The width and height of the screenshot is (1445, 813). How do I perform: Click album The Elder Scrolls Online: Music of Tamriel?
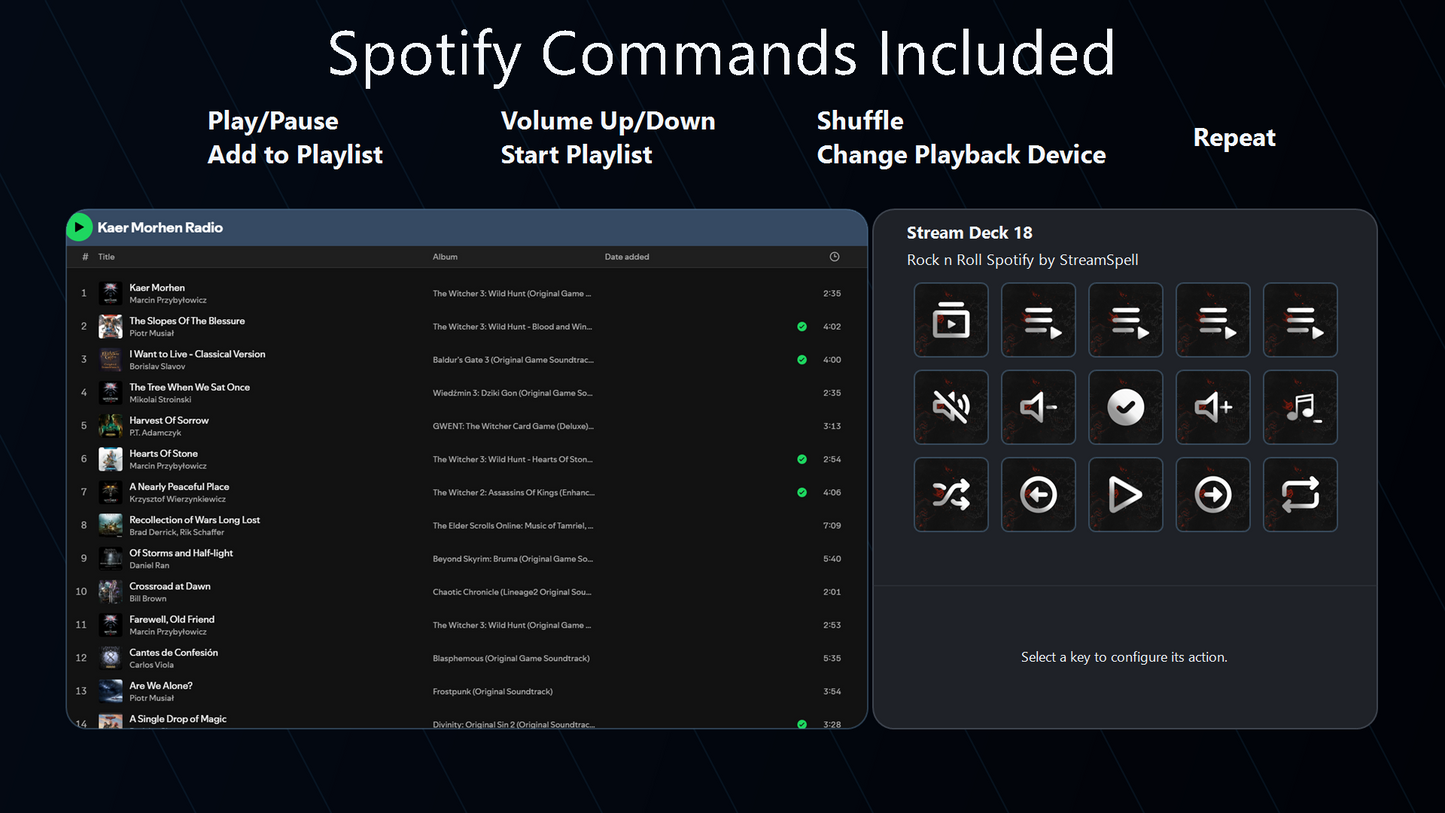pyautogui.click(x=513, y=525)
